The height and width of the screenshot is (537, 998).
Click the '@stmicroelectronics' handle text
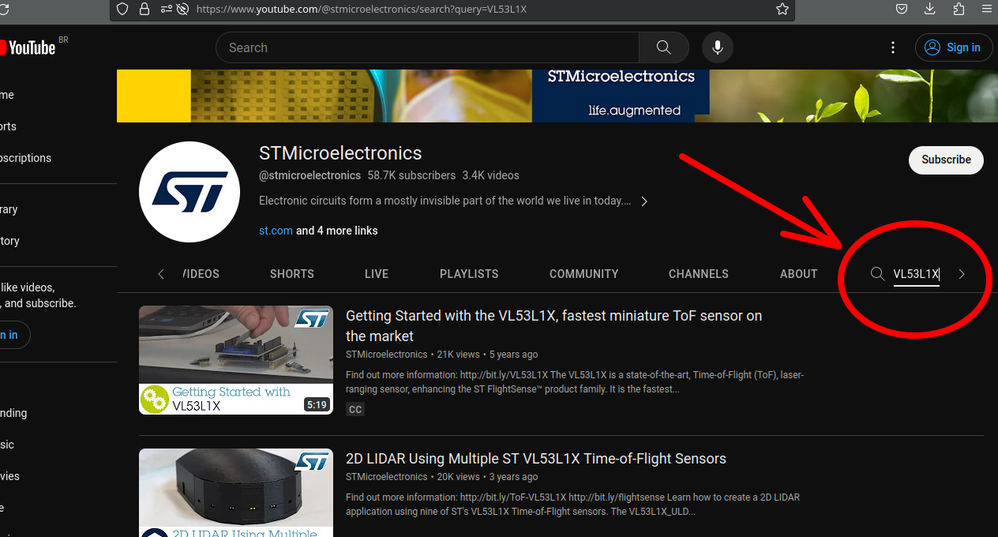tap(309, 175)
